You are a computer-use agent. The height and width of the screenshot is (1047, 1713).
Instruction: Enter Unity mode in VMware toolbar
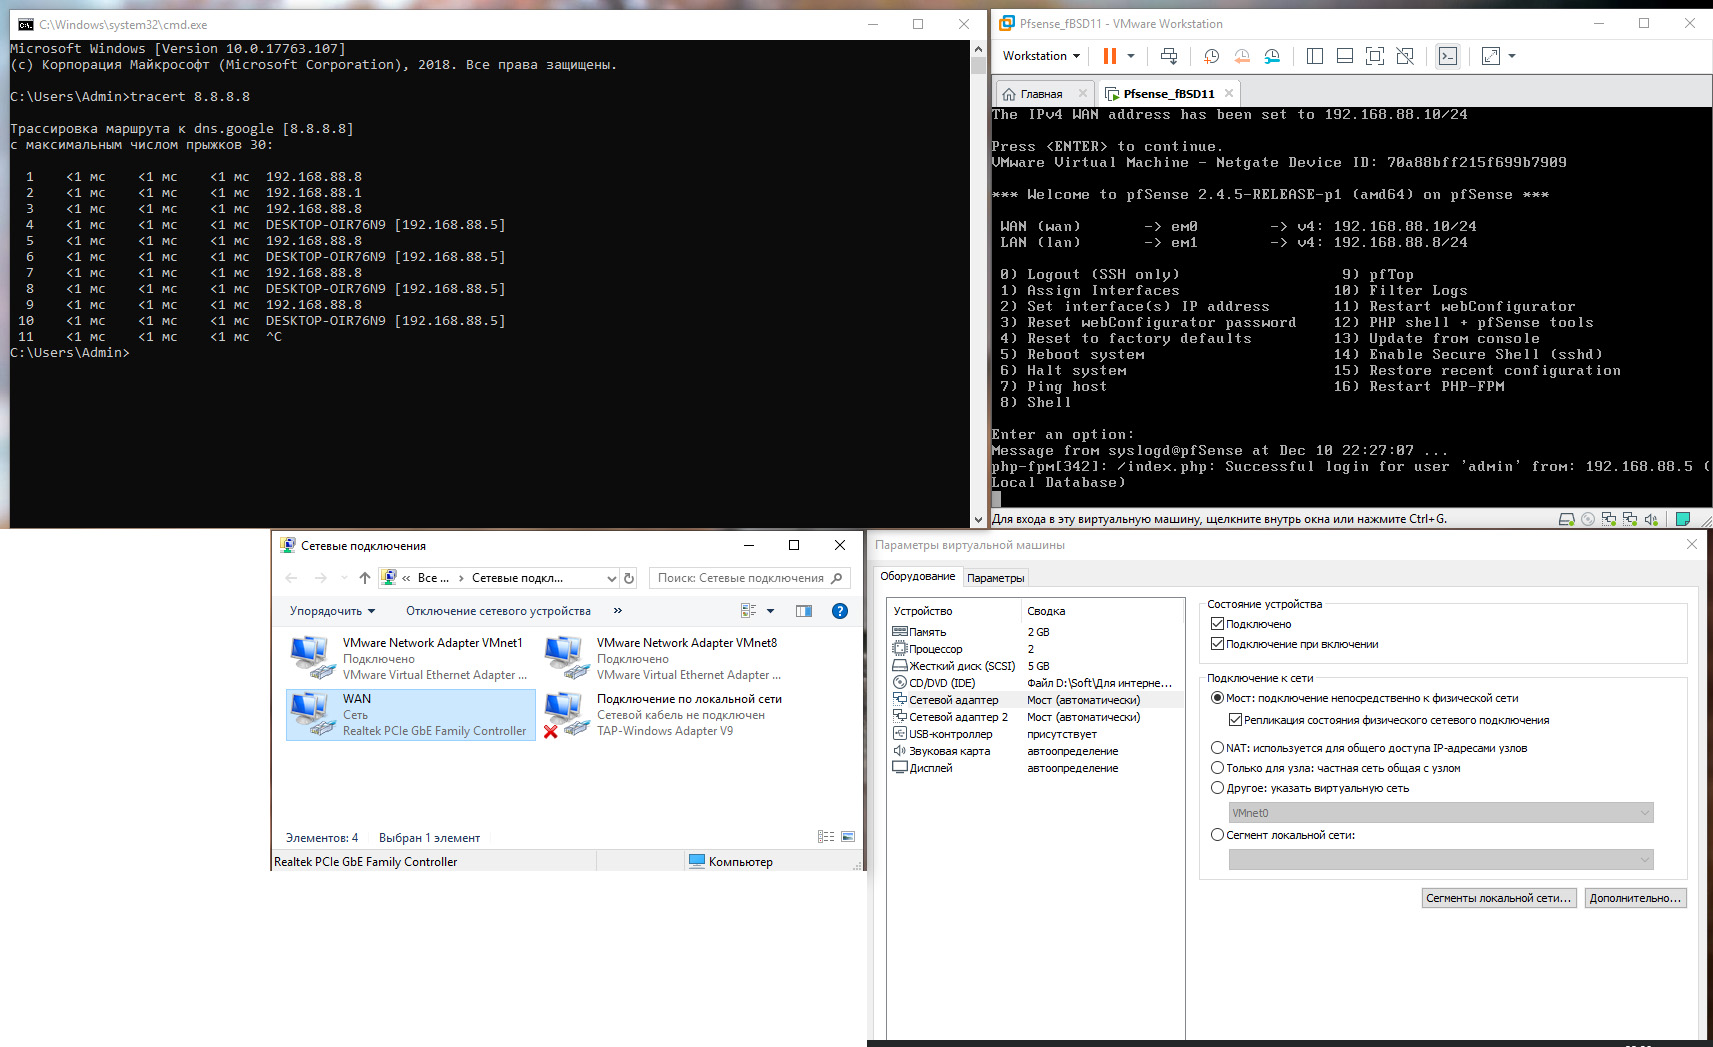tap(1405, 56)
